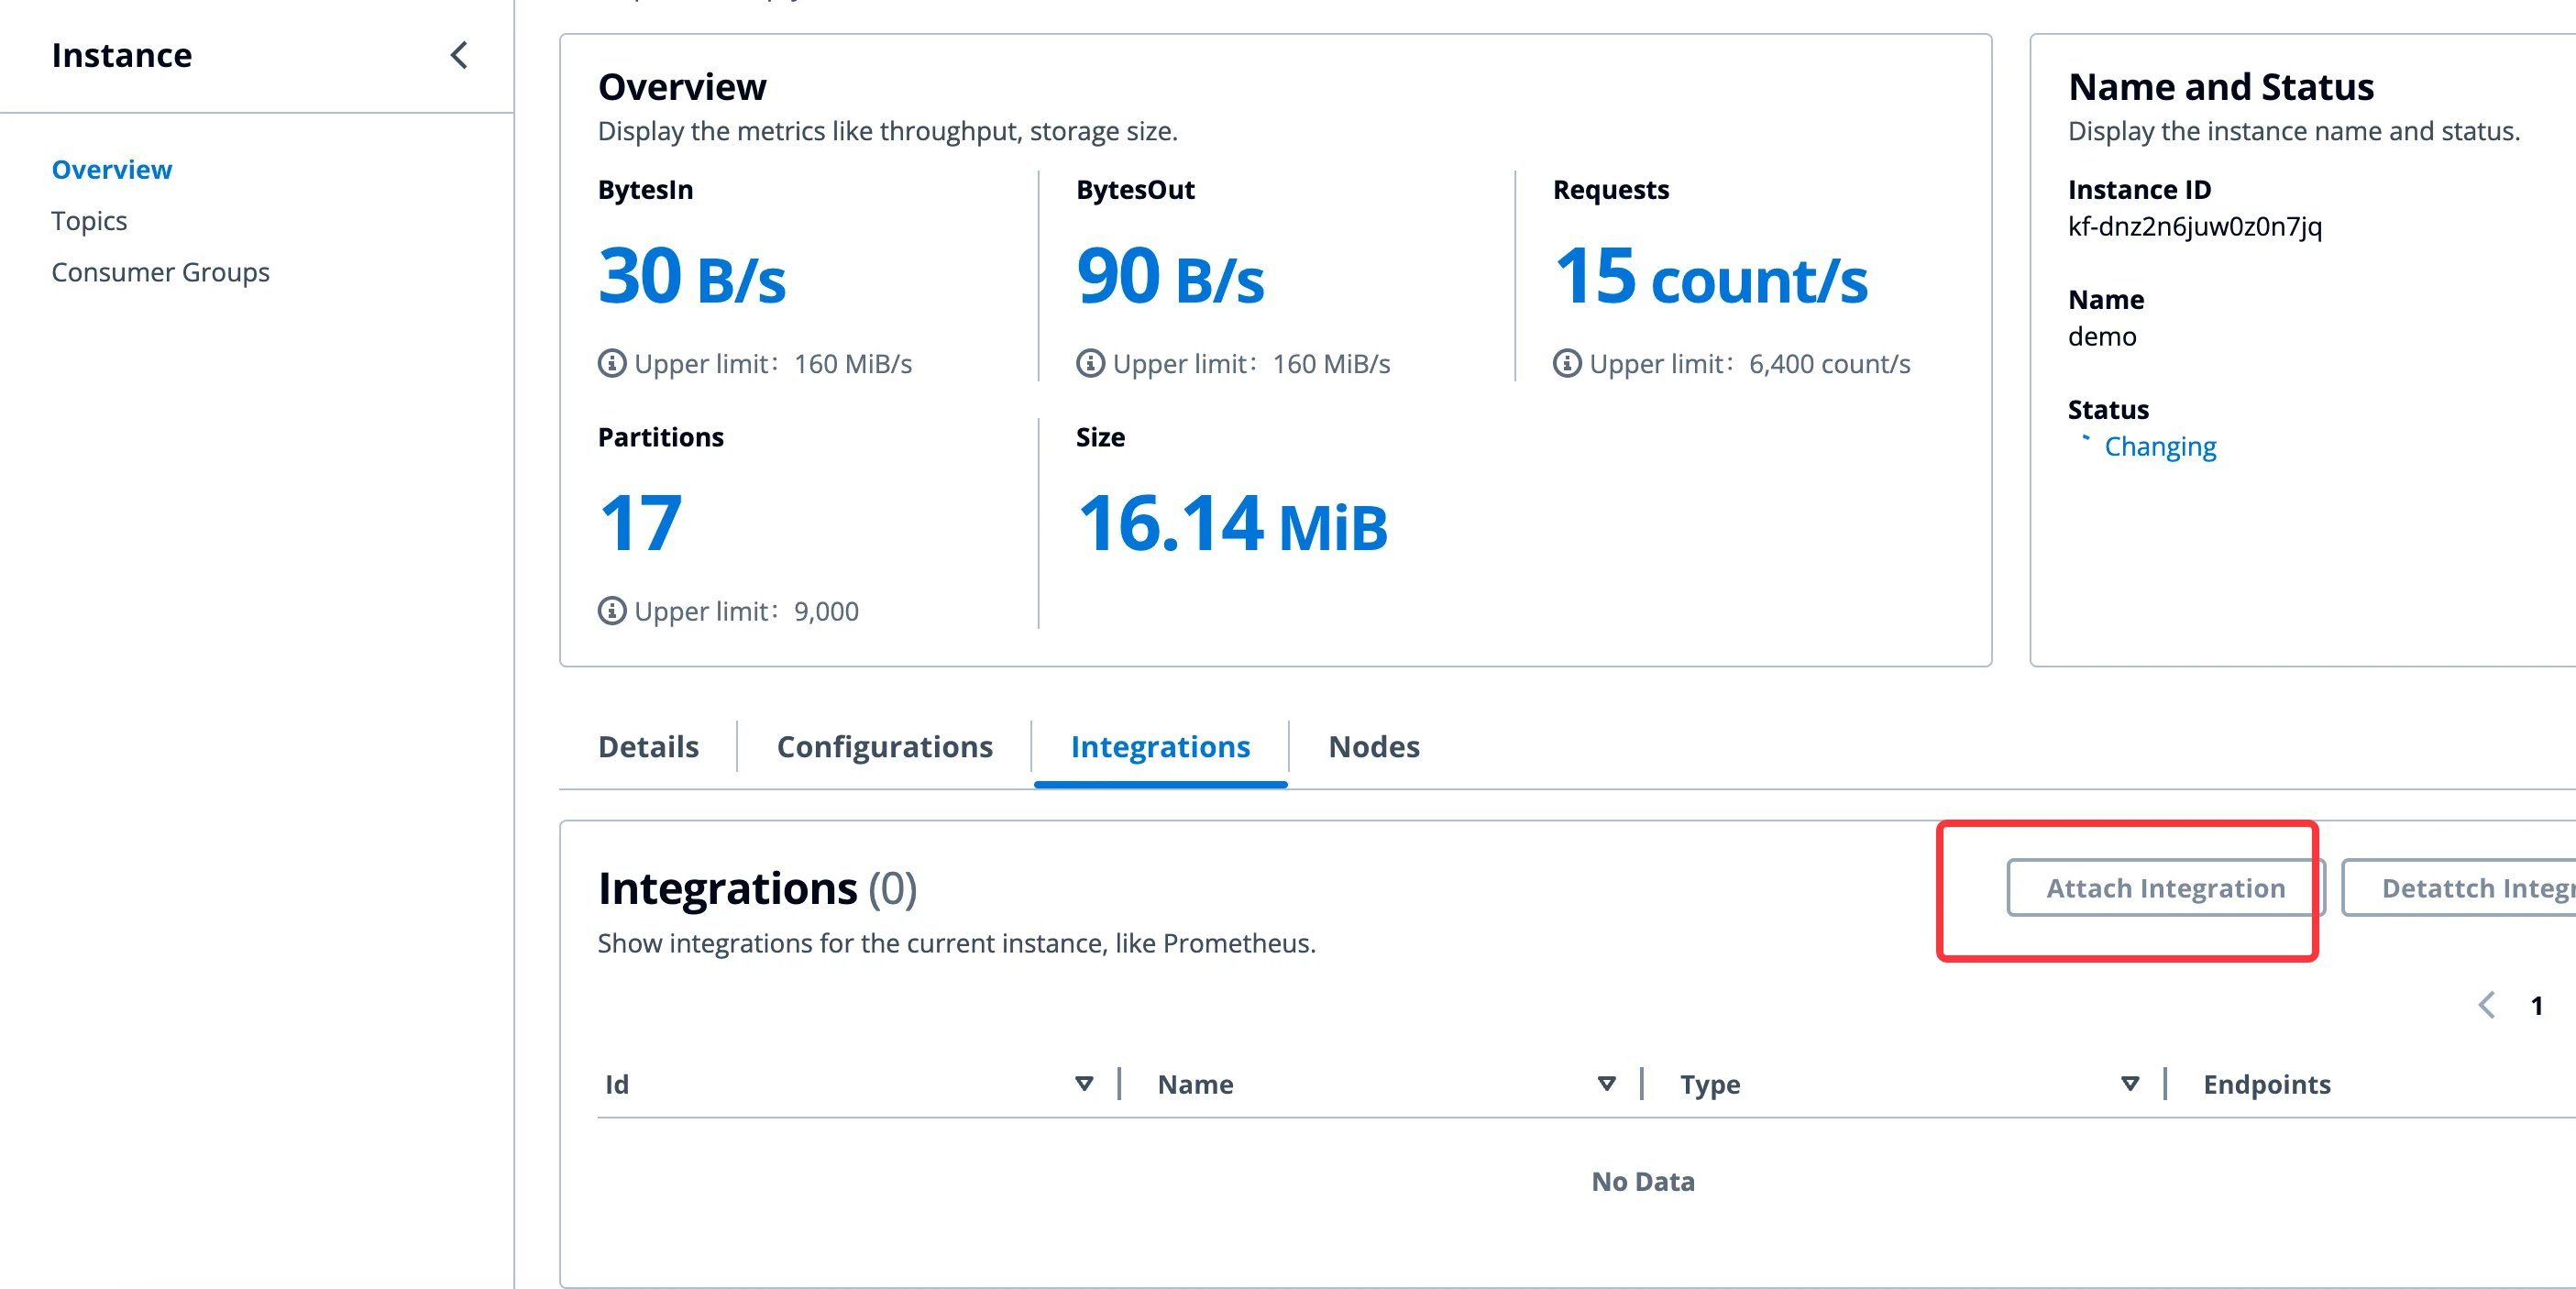The image size is (2576, 1289).
Task: Click the instance name demo
Action: tap(2102, 336)
